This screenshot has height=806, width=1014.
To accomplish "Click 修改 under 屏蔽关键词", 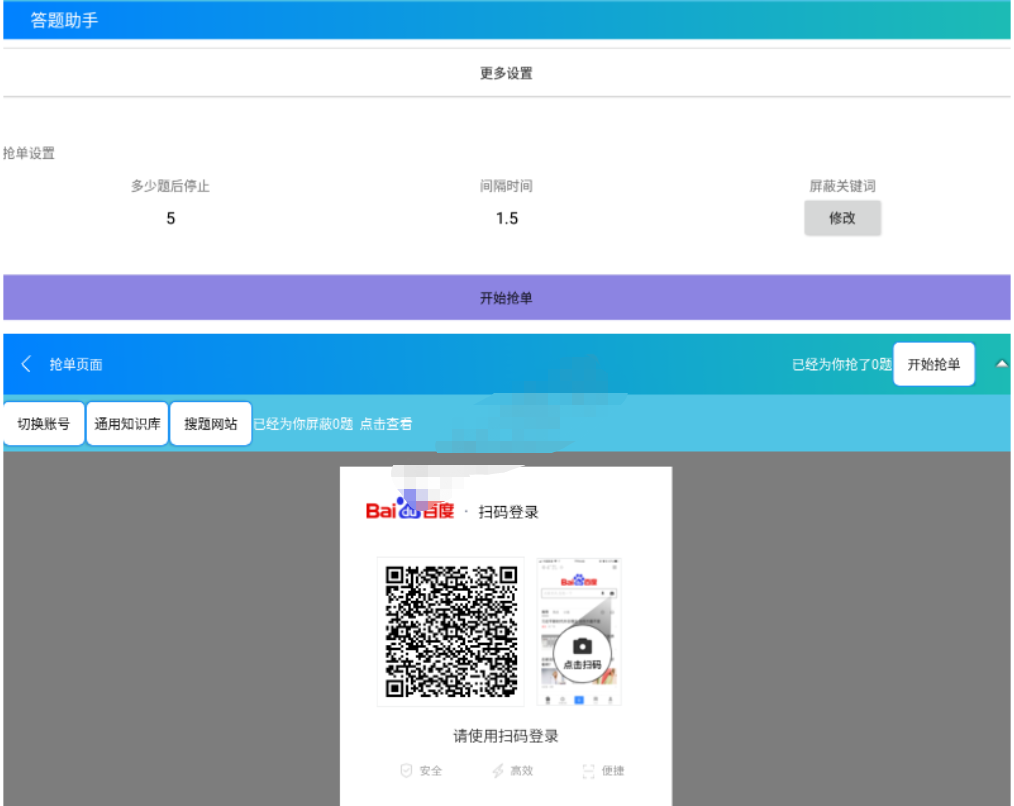I will click(842, 218).
